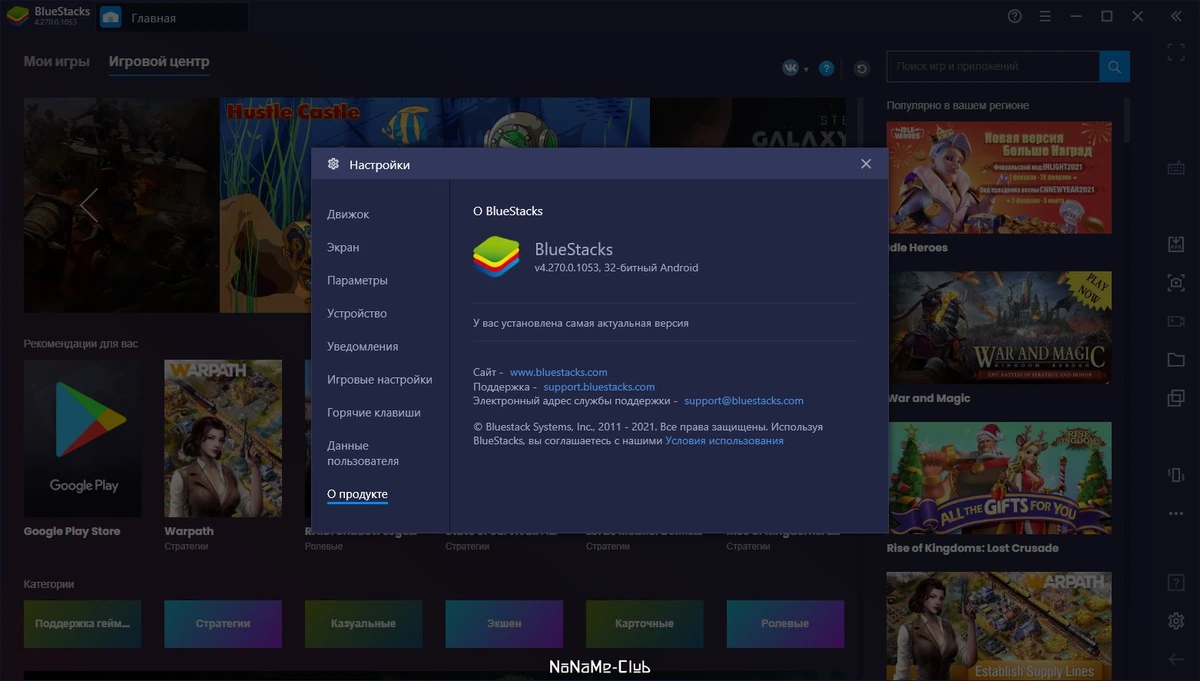Screen dimensions: 1200x681
Task: Select Горячие клавиши in settings
Action: (x=374, y=412)
